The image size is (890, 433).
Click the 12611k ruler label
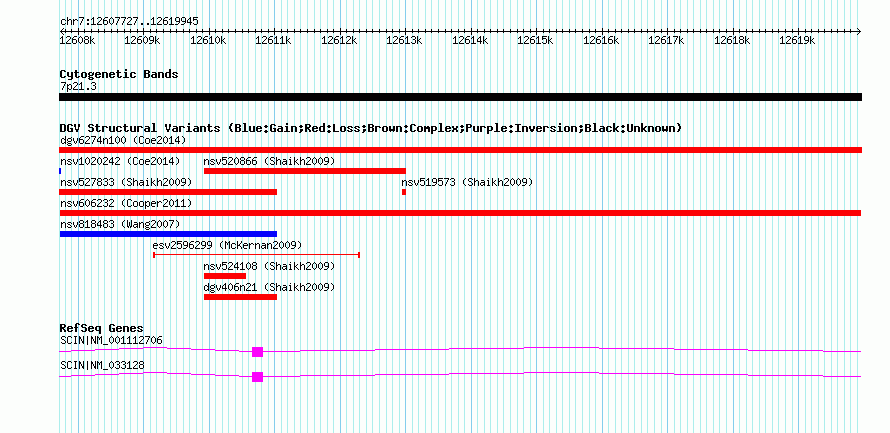pos(274,40)
